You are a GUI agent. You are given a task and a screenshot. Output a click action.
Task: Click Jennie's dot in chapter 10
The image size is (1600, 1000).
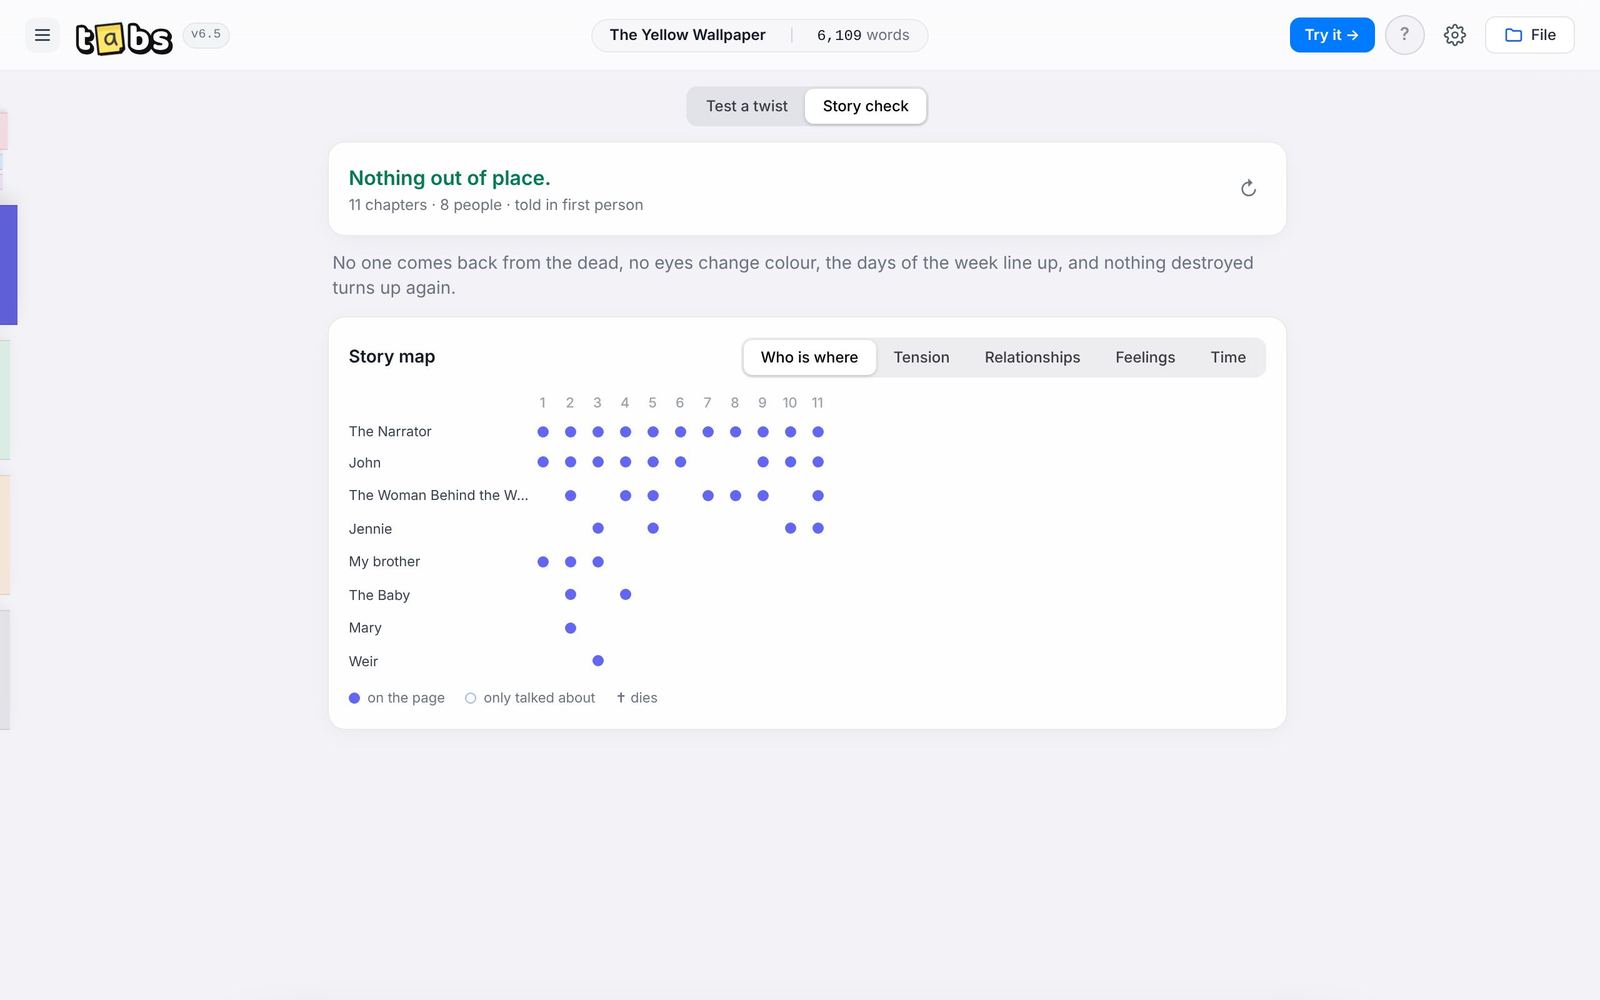790,528
